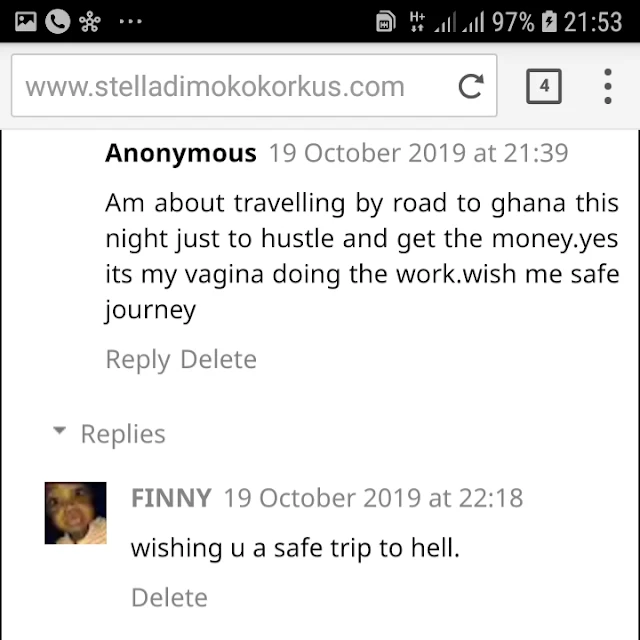
Task: Open the browser three-dot overflow menu
Action: point(607,86)
